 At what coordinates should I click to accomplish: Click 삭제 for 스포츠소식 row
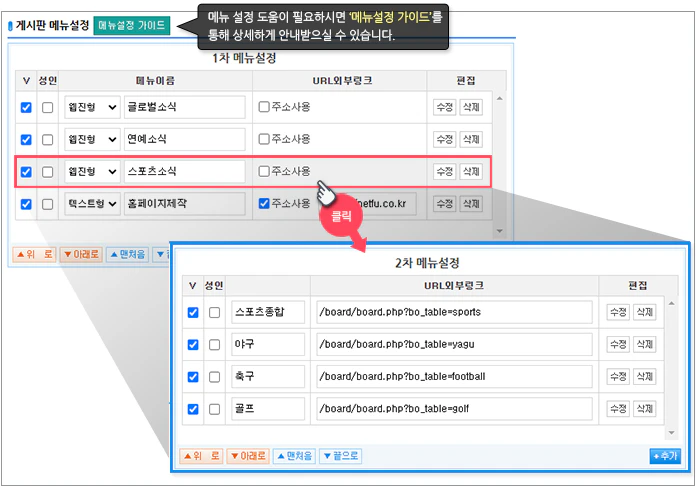point(471,171)
